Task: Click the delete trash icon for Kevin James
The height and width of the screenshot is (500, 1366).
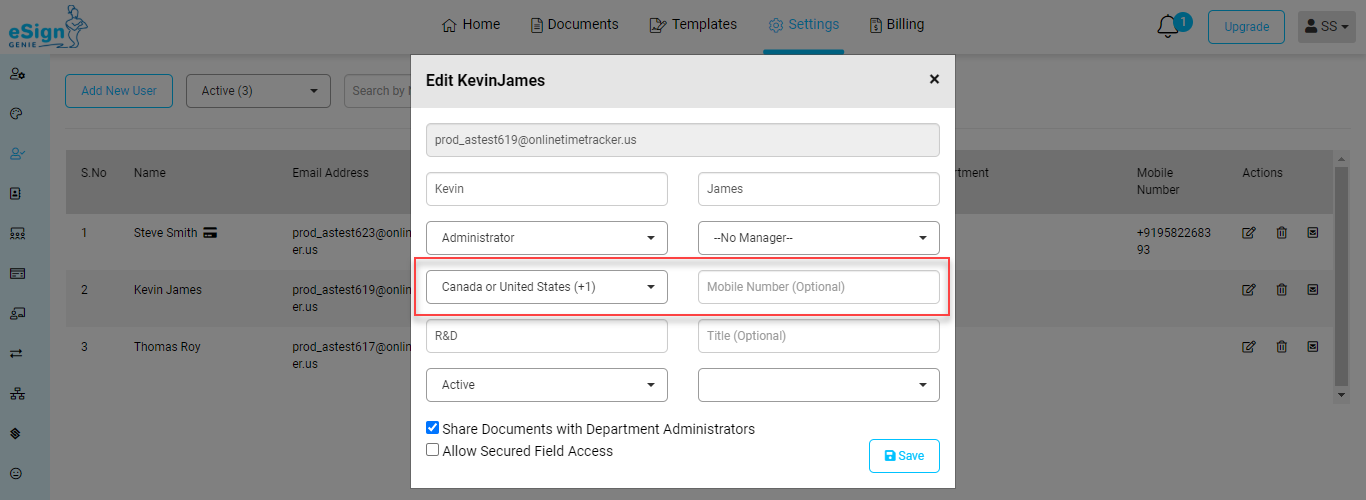Action: pyautogui.click(x=1281, y=290)
